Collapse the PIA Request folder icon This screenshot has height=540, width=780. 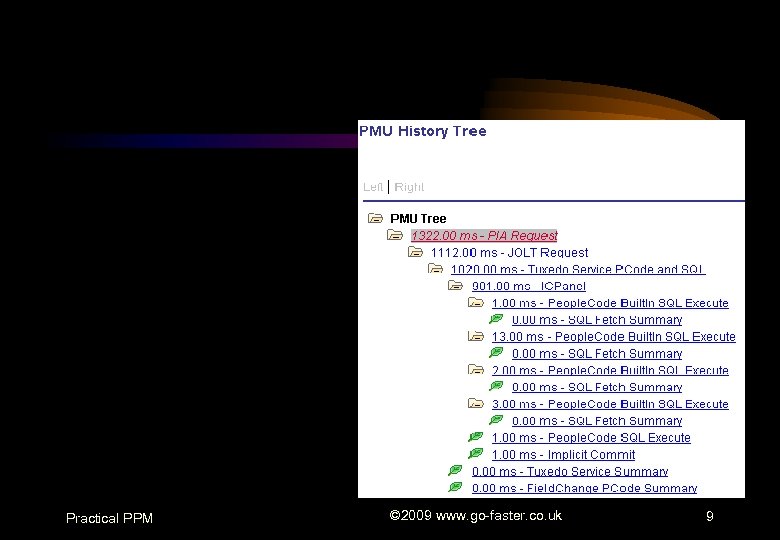click(395, 235)
